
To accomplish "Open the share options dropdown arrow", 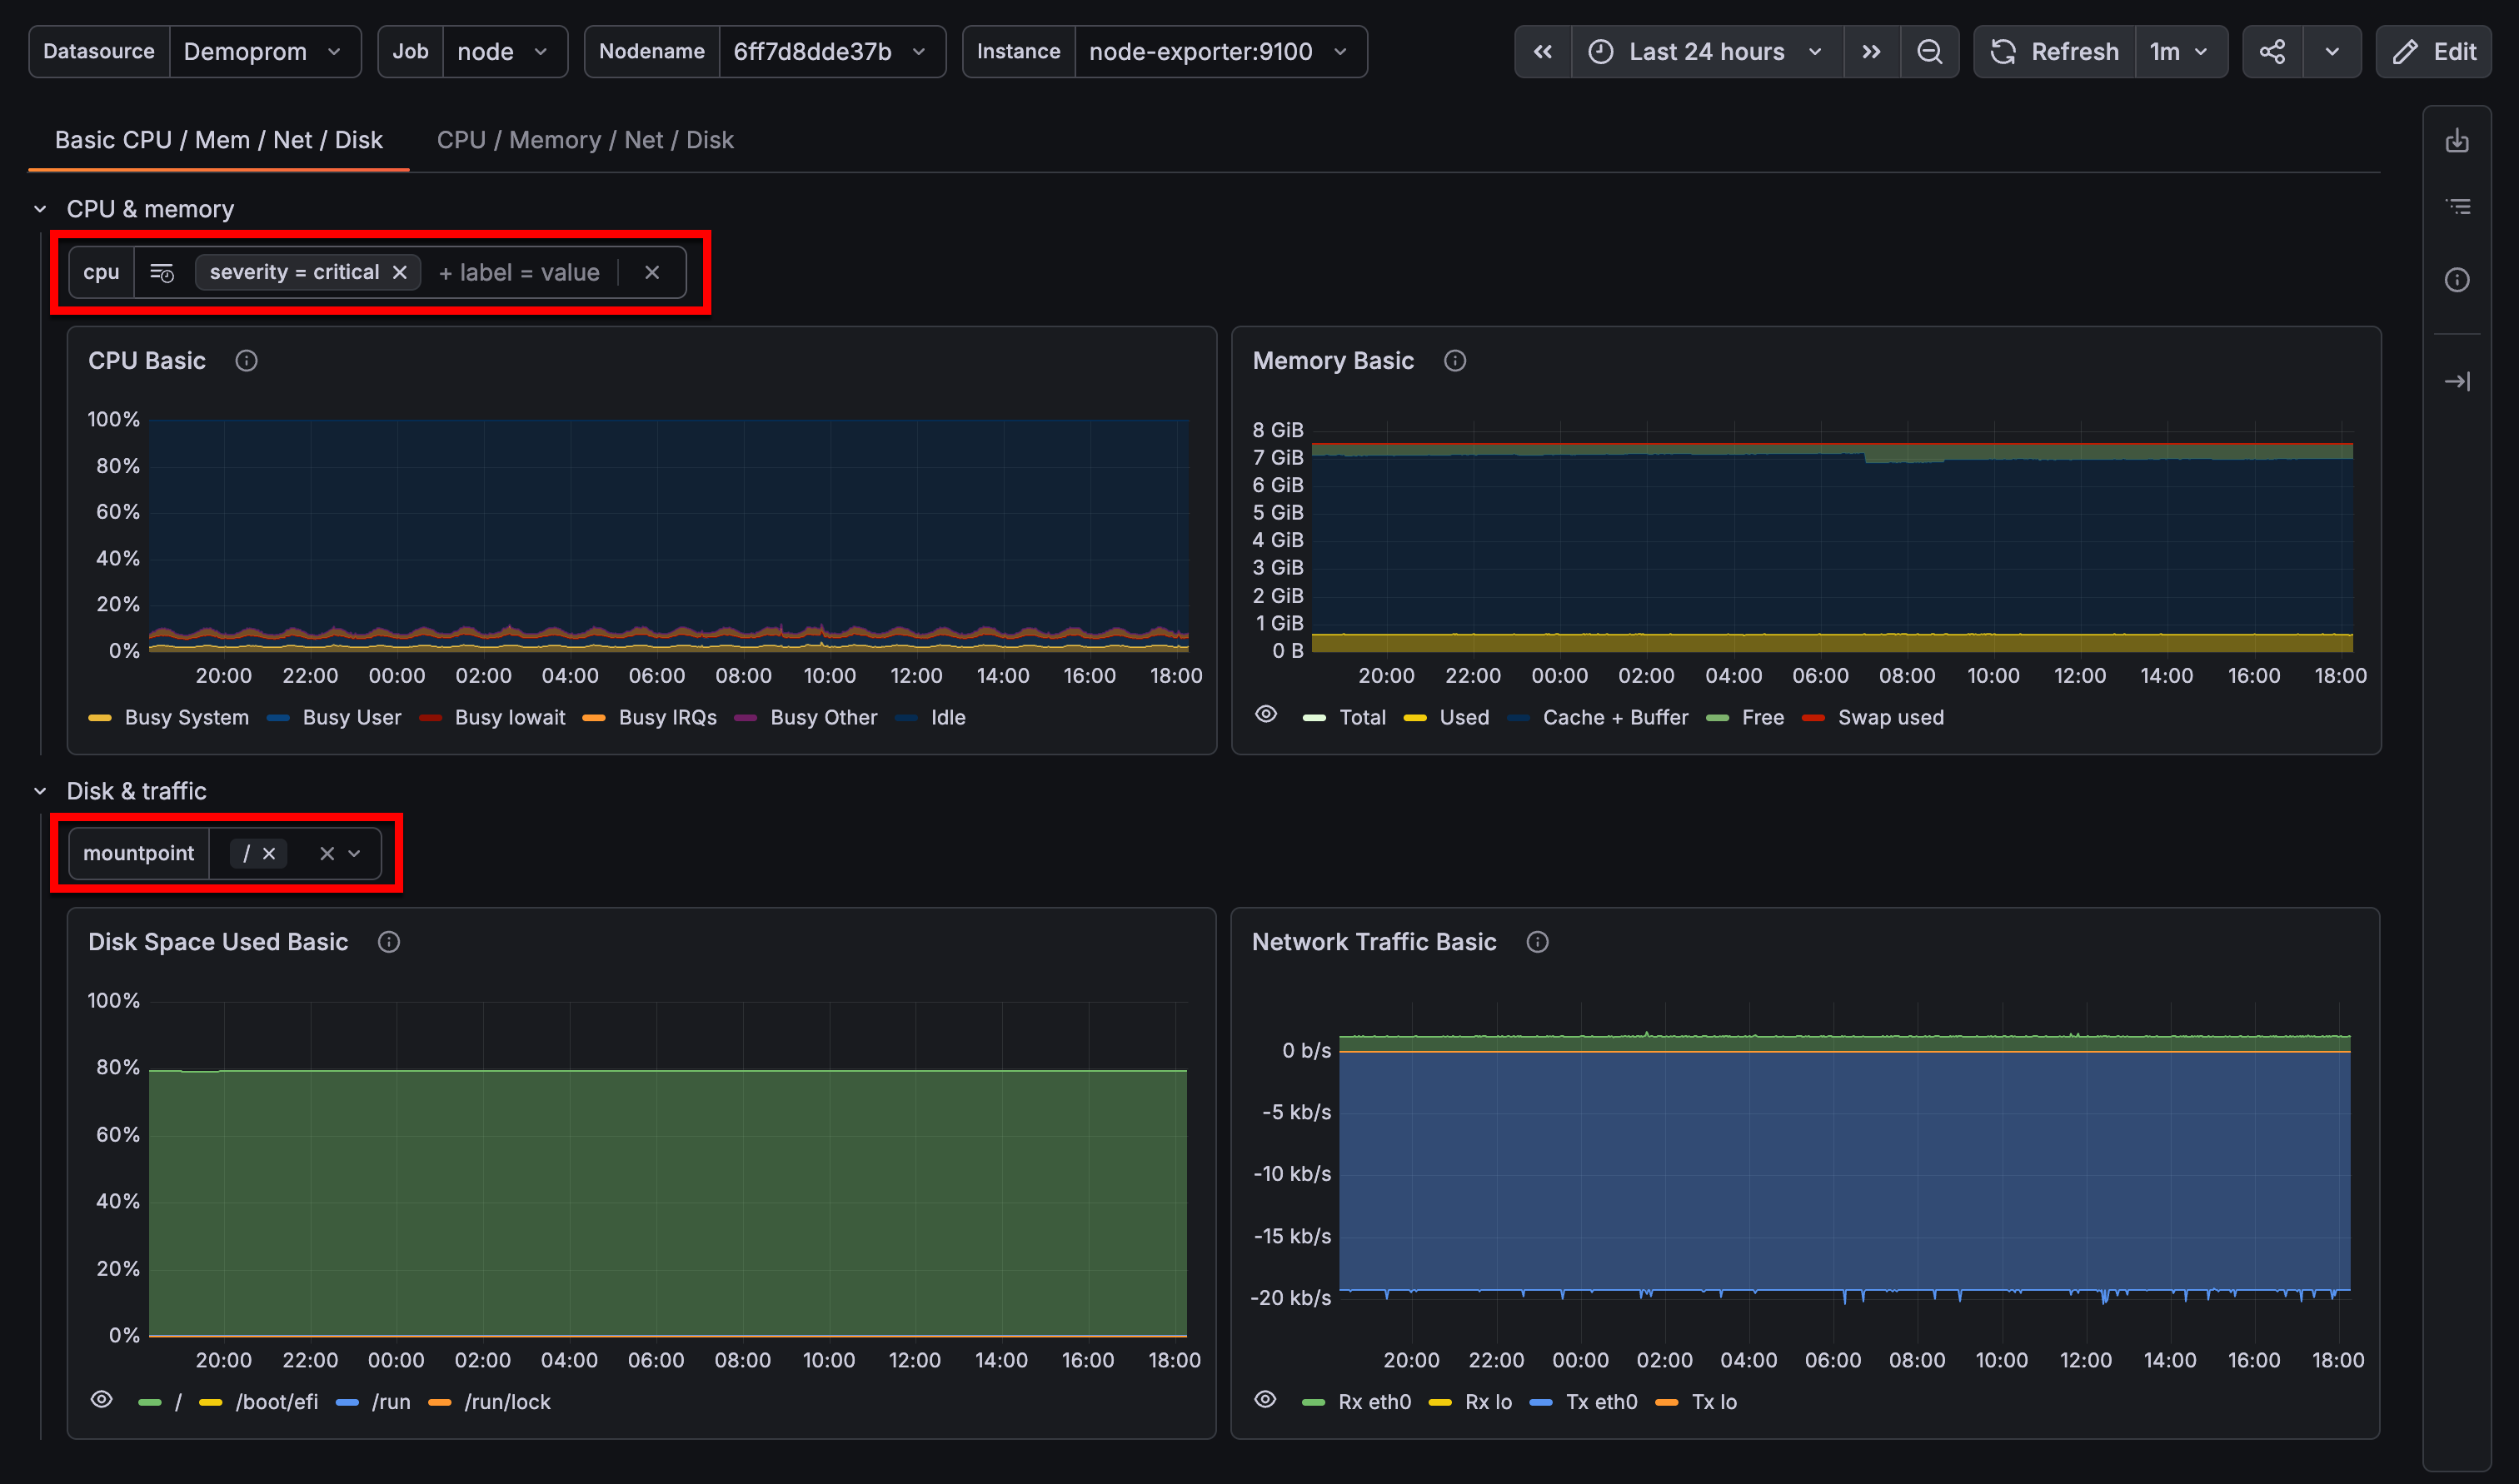I will 2331,52.
